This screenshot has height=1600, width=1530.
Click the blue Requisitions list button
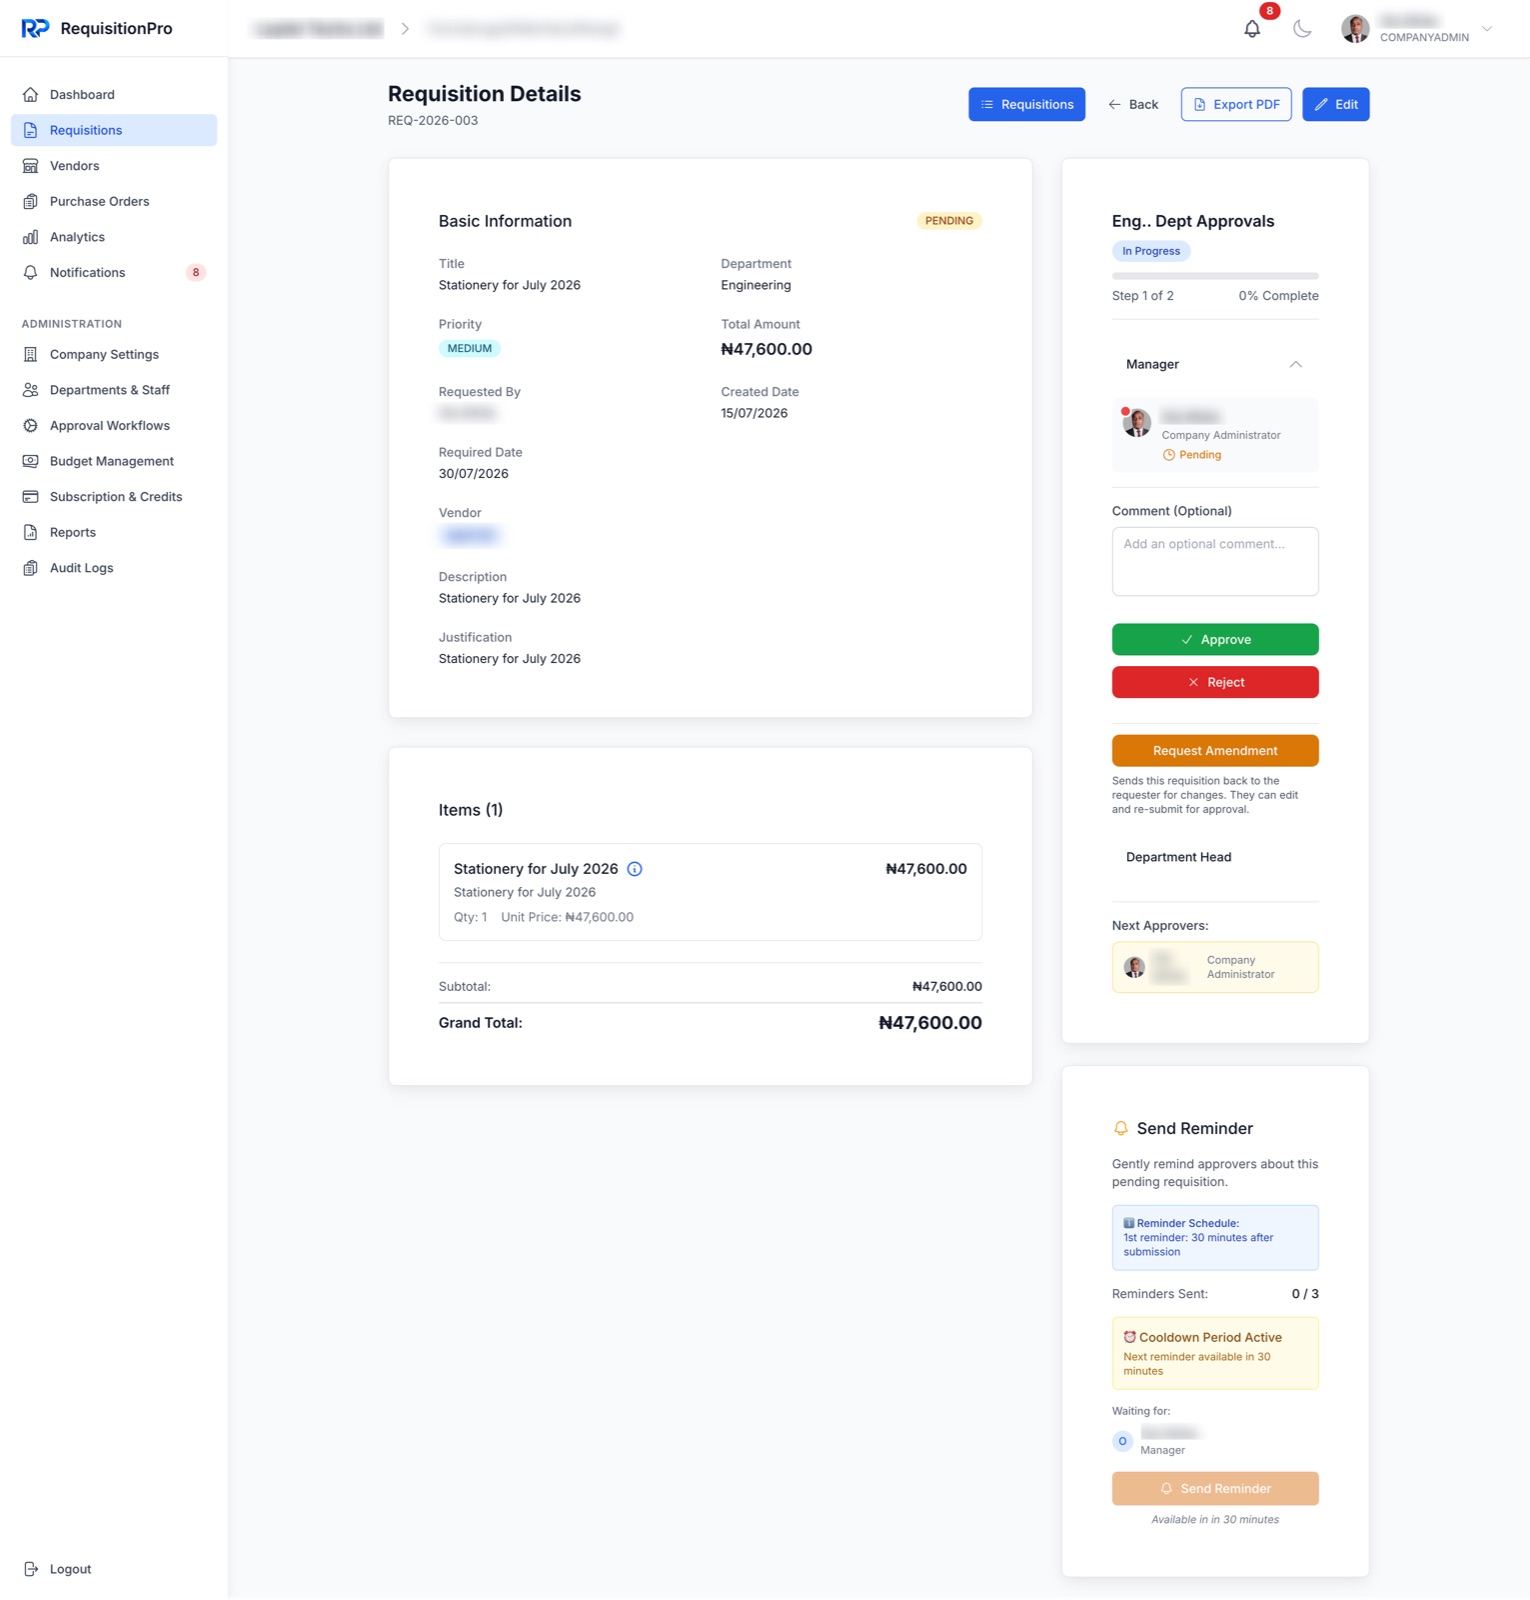click(1027, 105)
